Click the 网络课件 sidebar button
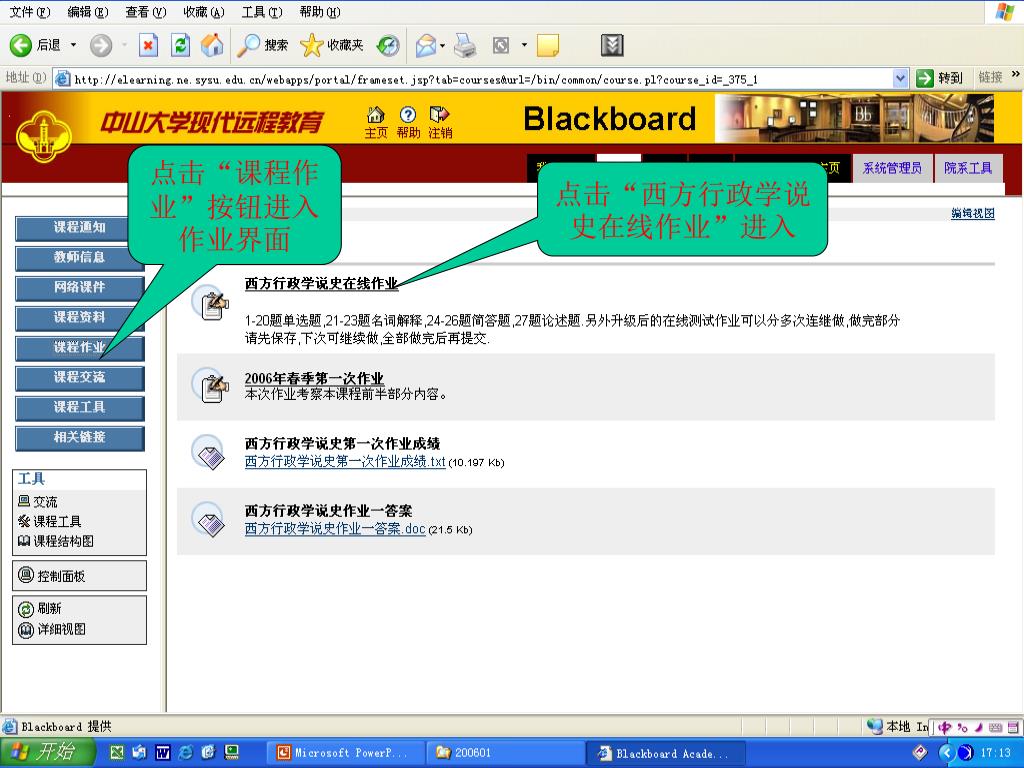 coord(80,288)
